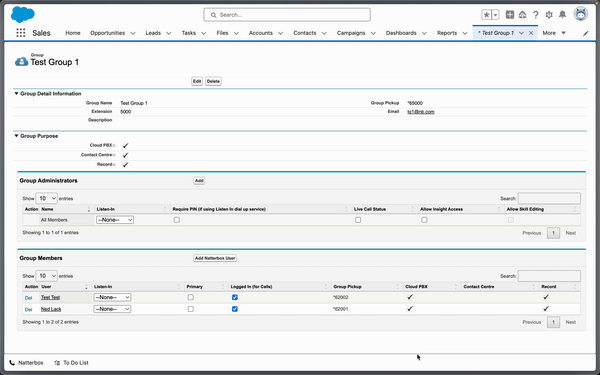
Task: Toggle Allow Insight Access checkbox
Action: [x=424, y=220]
